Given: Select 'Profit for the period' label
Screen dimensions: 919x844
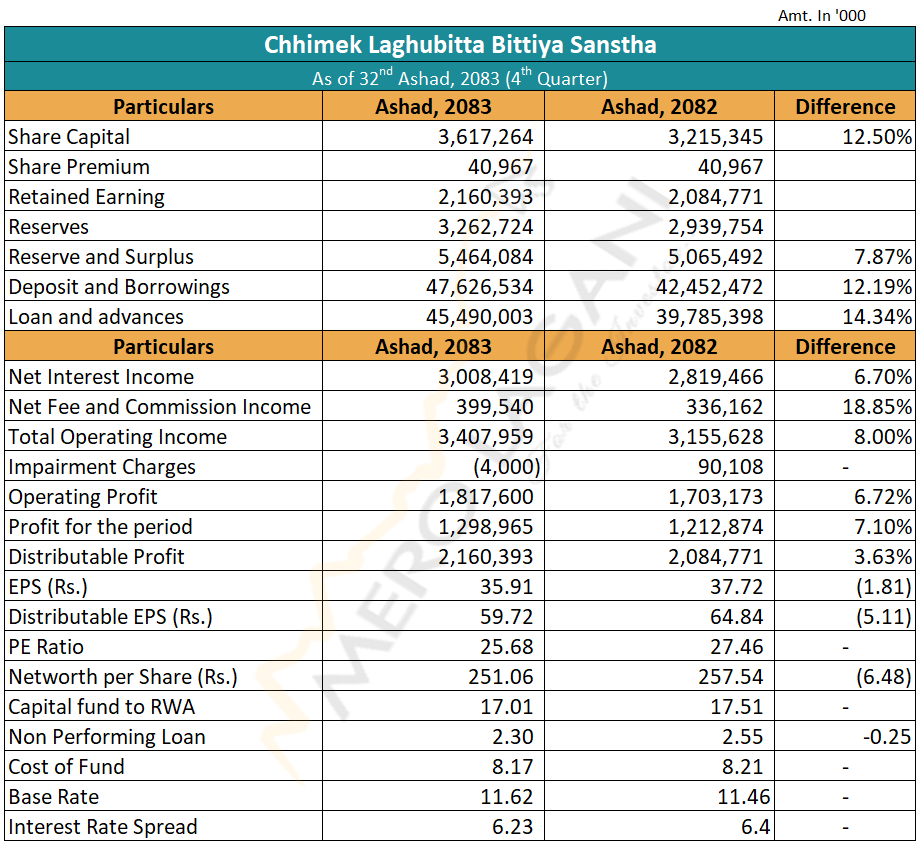Looking at the screenshot, I should click(100, 526).
